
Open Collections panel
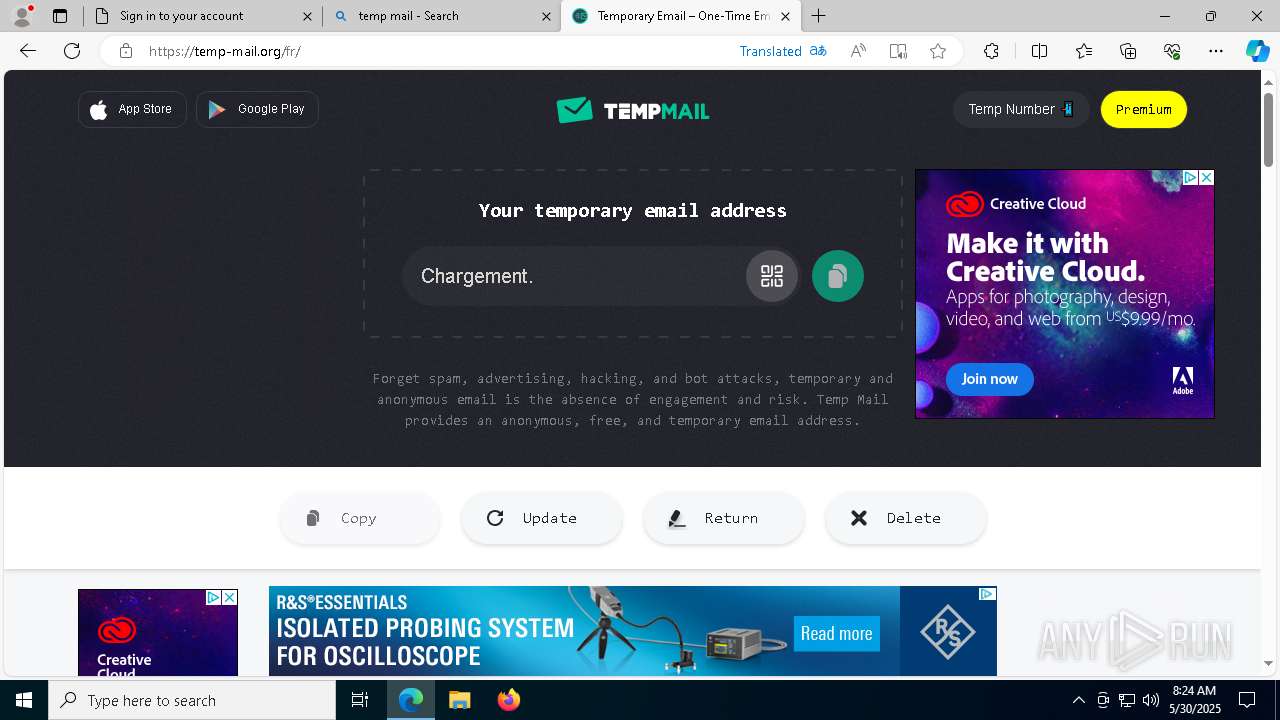[x=1128, y=51]
